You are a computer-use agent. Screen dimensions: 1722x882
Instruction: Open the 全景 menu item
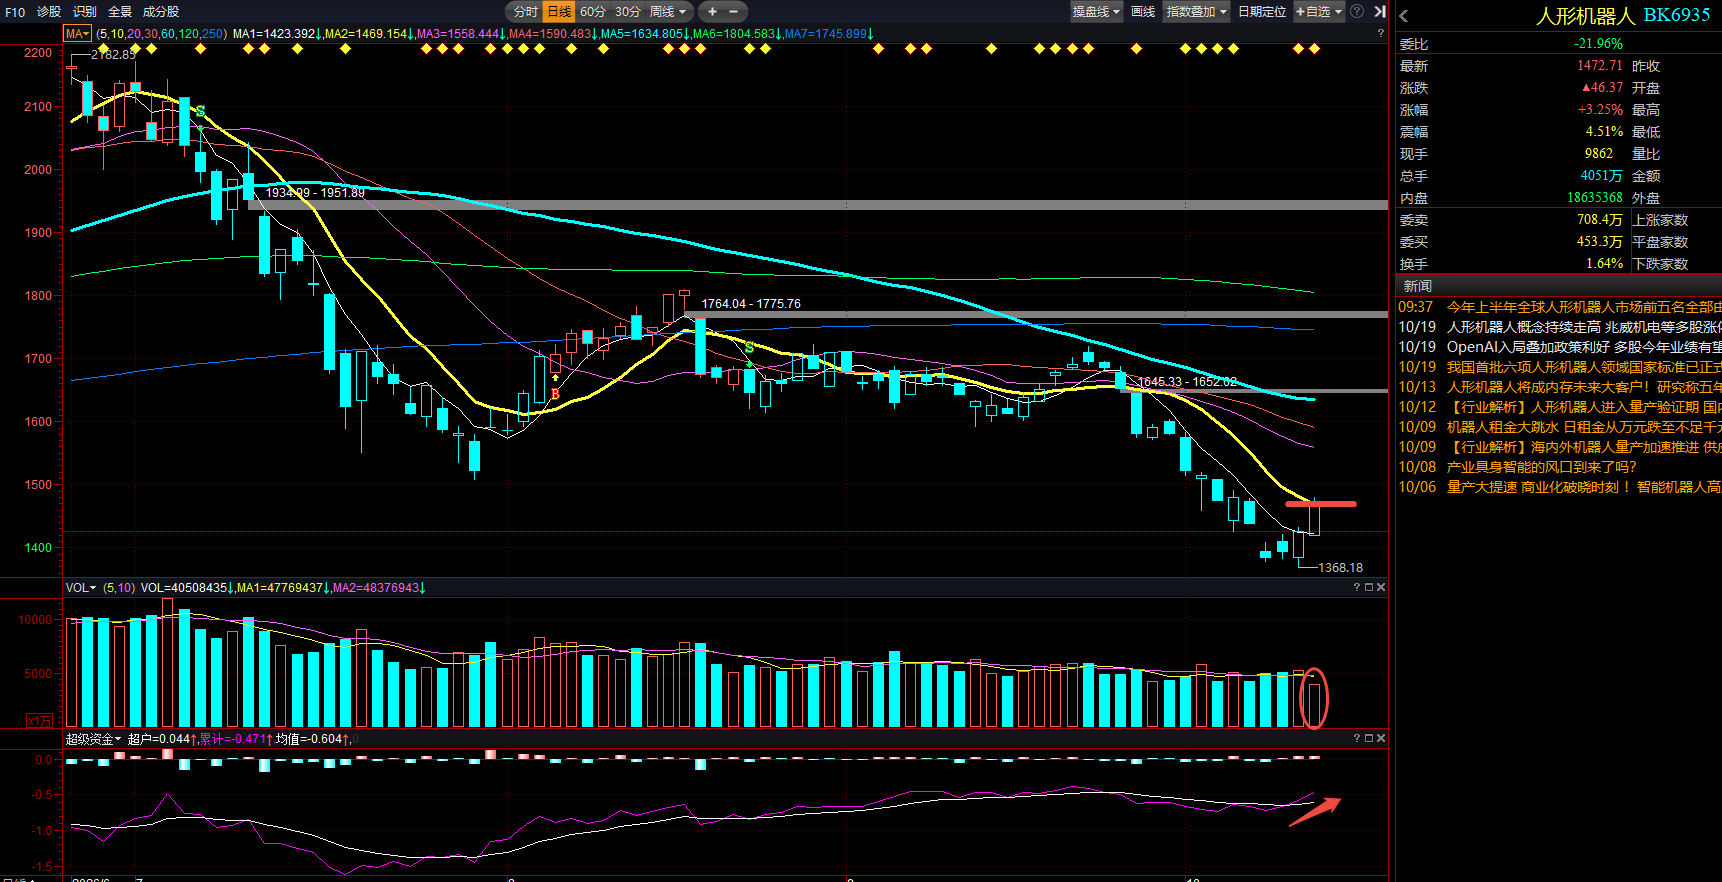[120, 12]
